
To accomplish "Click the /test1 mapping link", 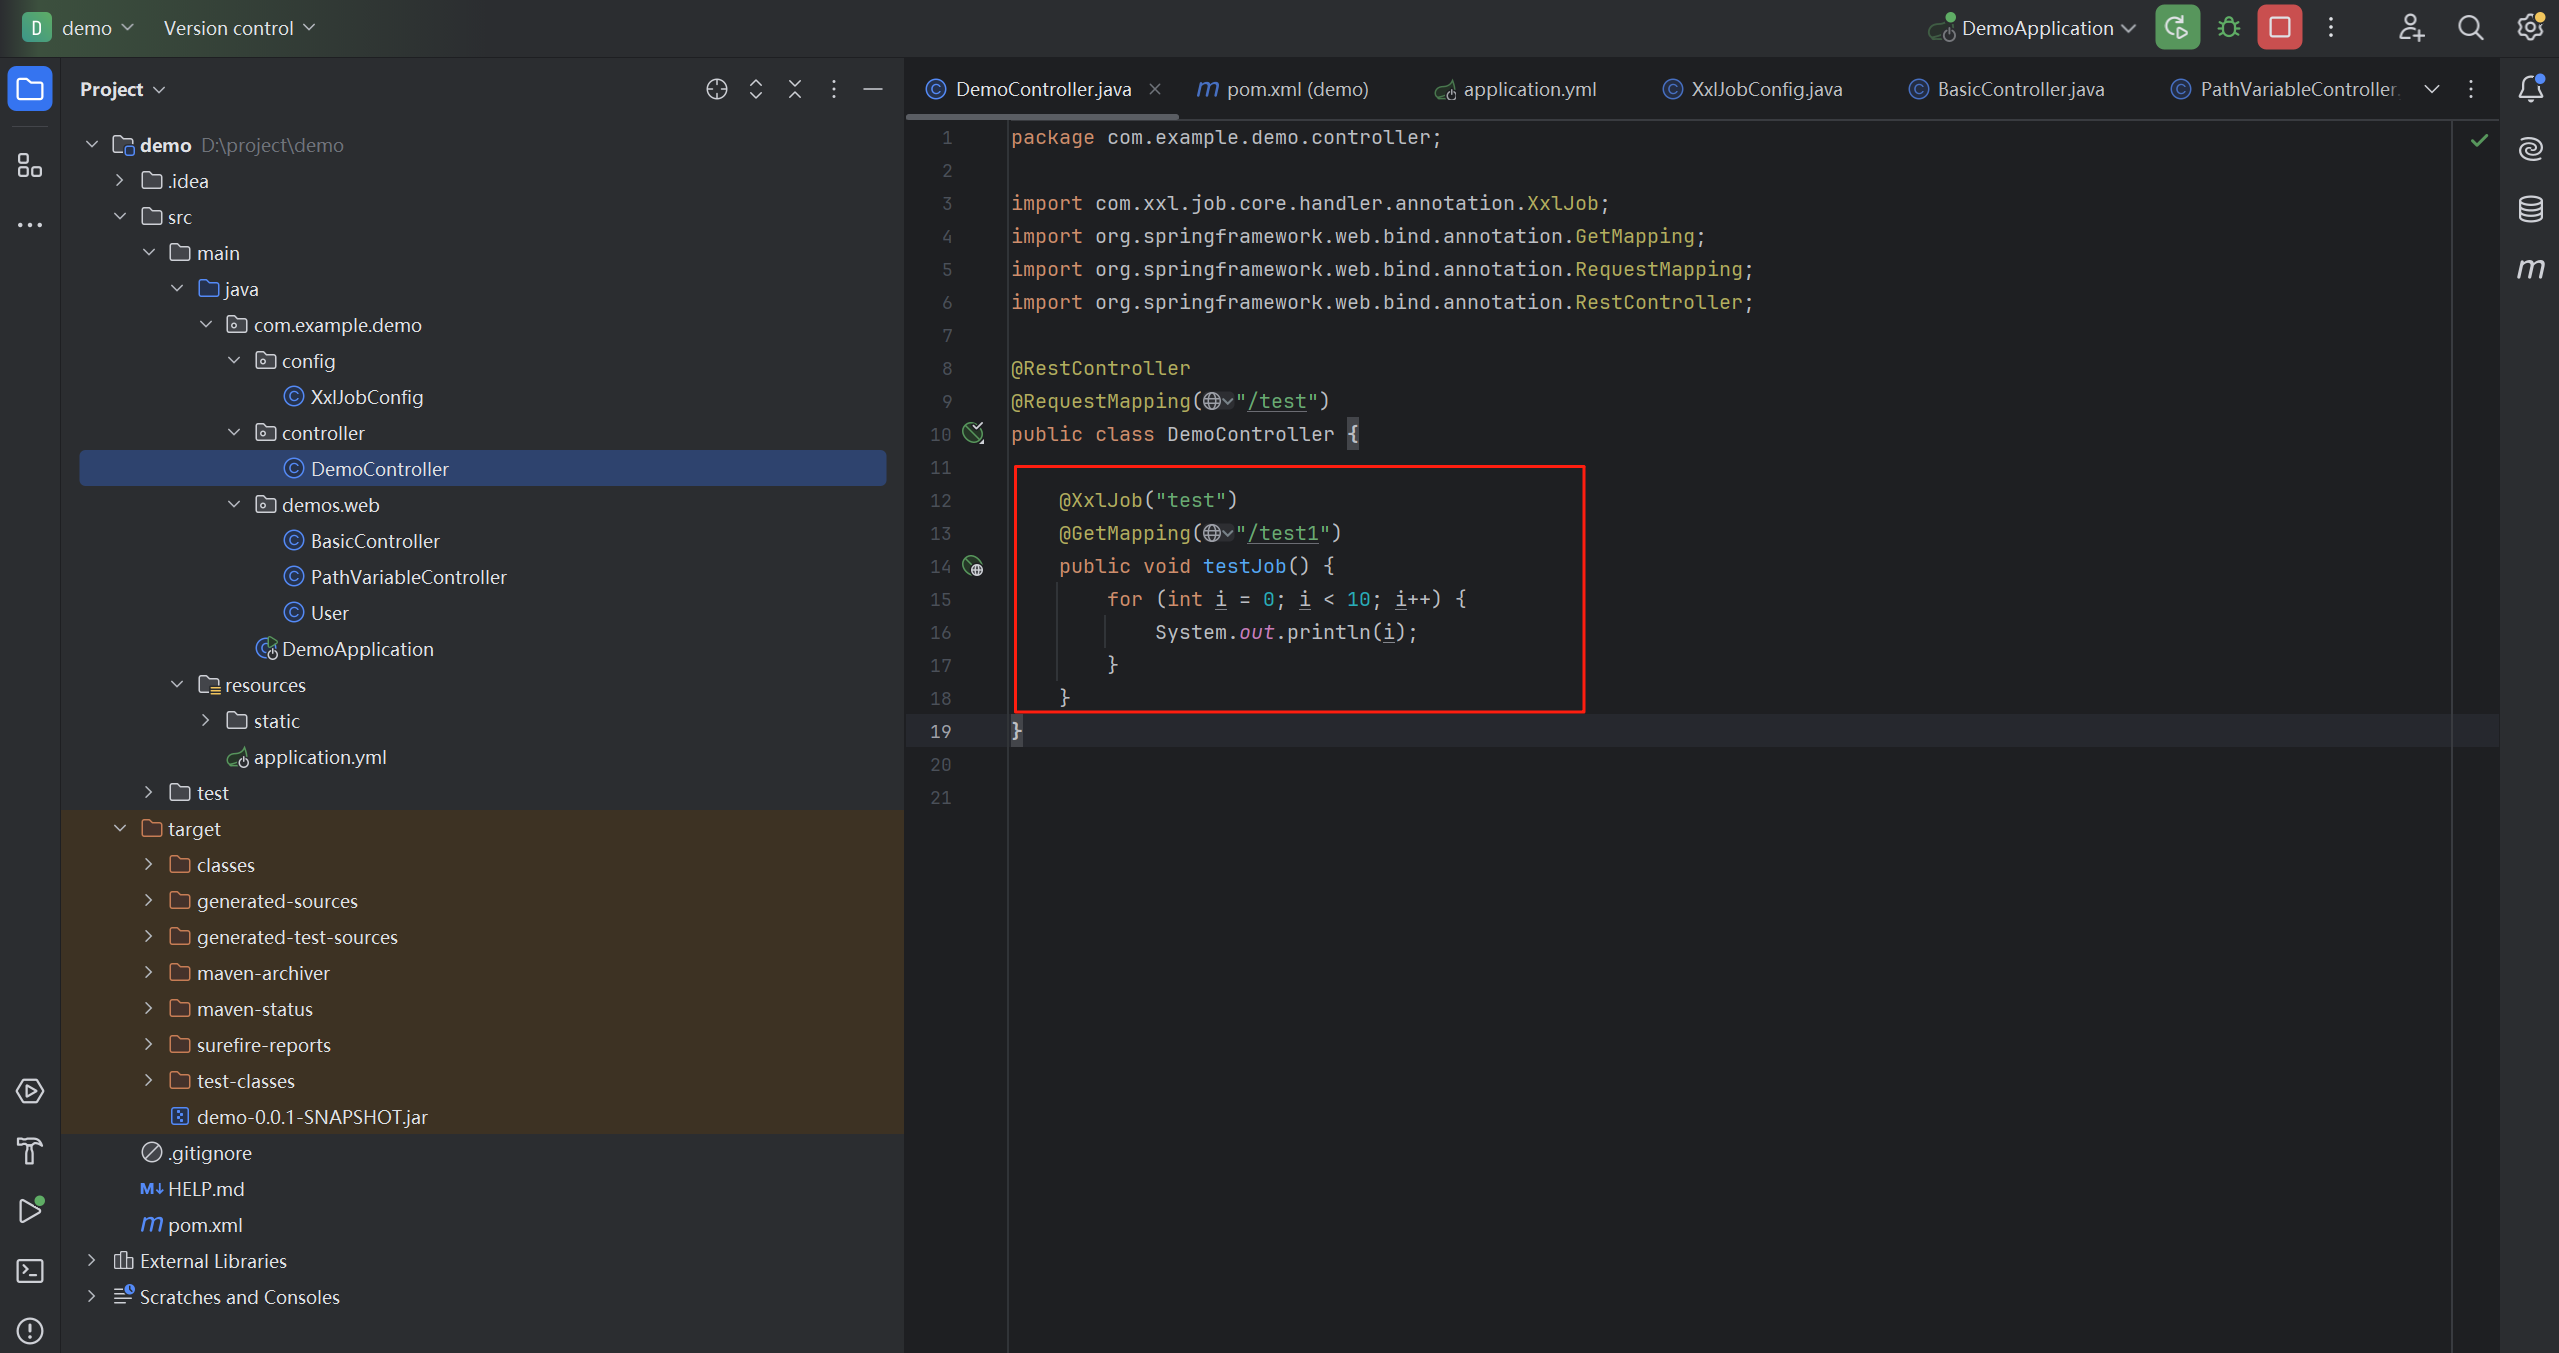I will (x=1283, y=533).
